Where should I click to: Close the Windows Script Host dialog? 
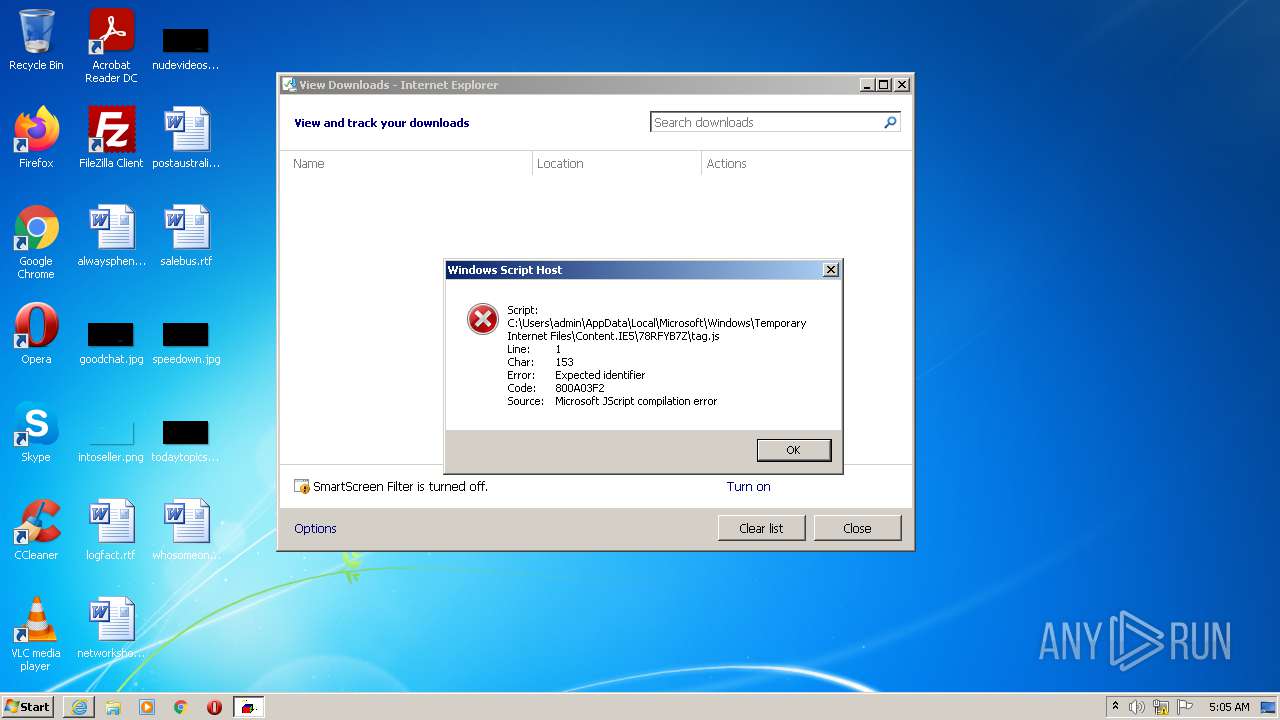(830, 270)
